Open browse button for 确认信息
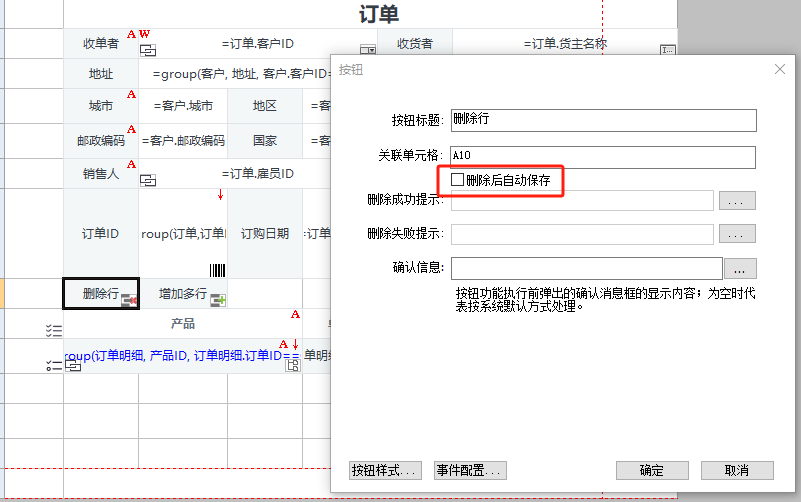This screenshot has height=502, width=801. [739, 269]
